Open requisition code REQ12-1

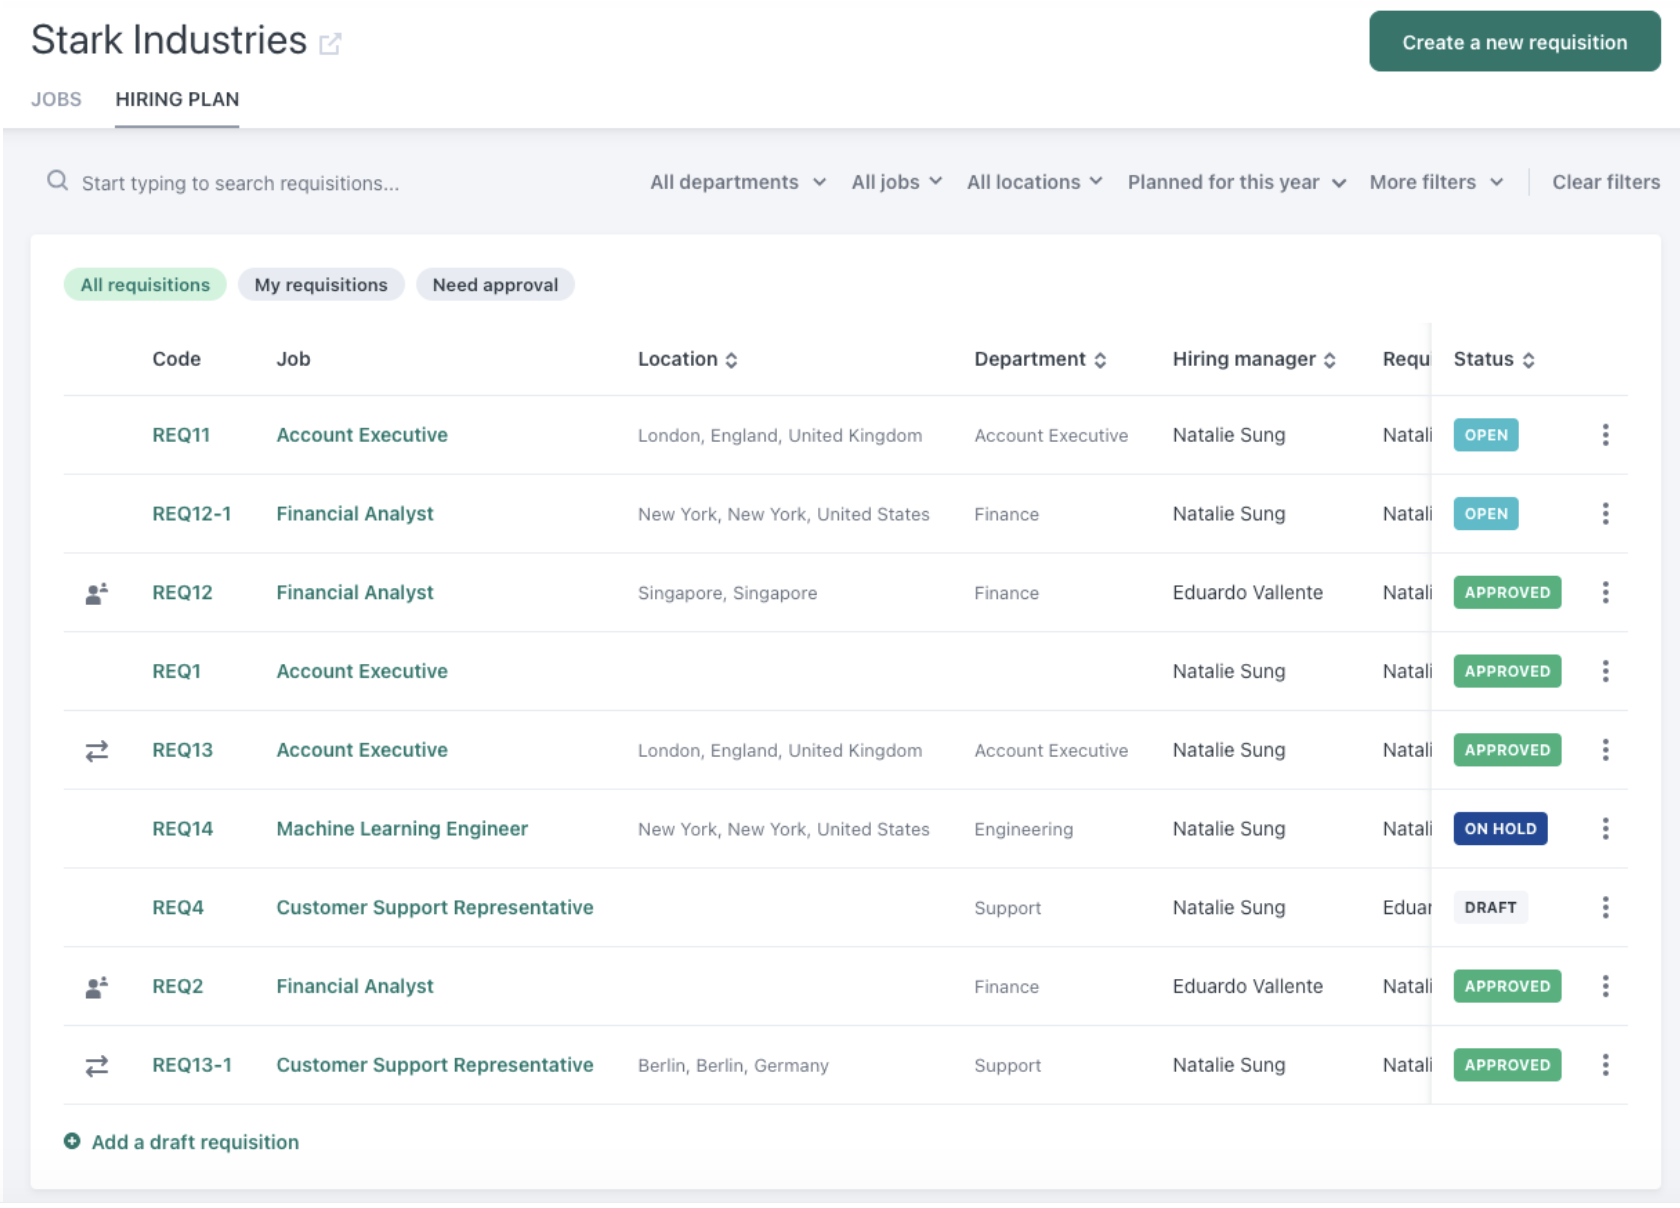click(191, 514)
